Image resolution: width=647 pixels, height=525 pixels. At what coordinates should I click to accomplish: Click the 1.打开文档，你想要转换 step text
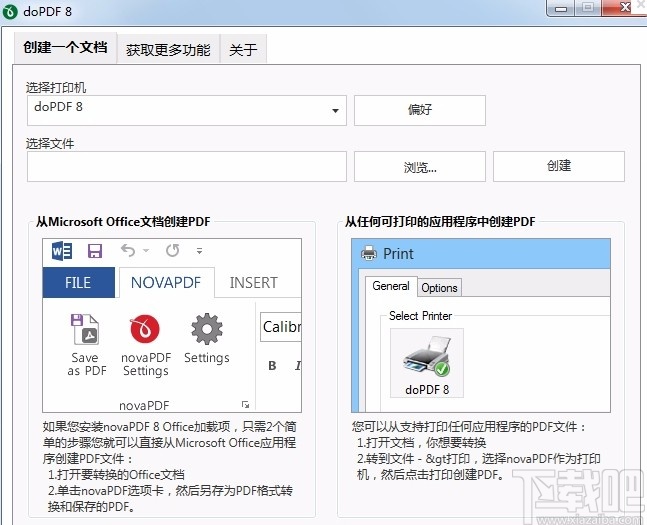(x=421, y=443)
